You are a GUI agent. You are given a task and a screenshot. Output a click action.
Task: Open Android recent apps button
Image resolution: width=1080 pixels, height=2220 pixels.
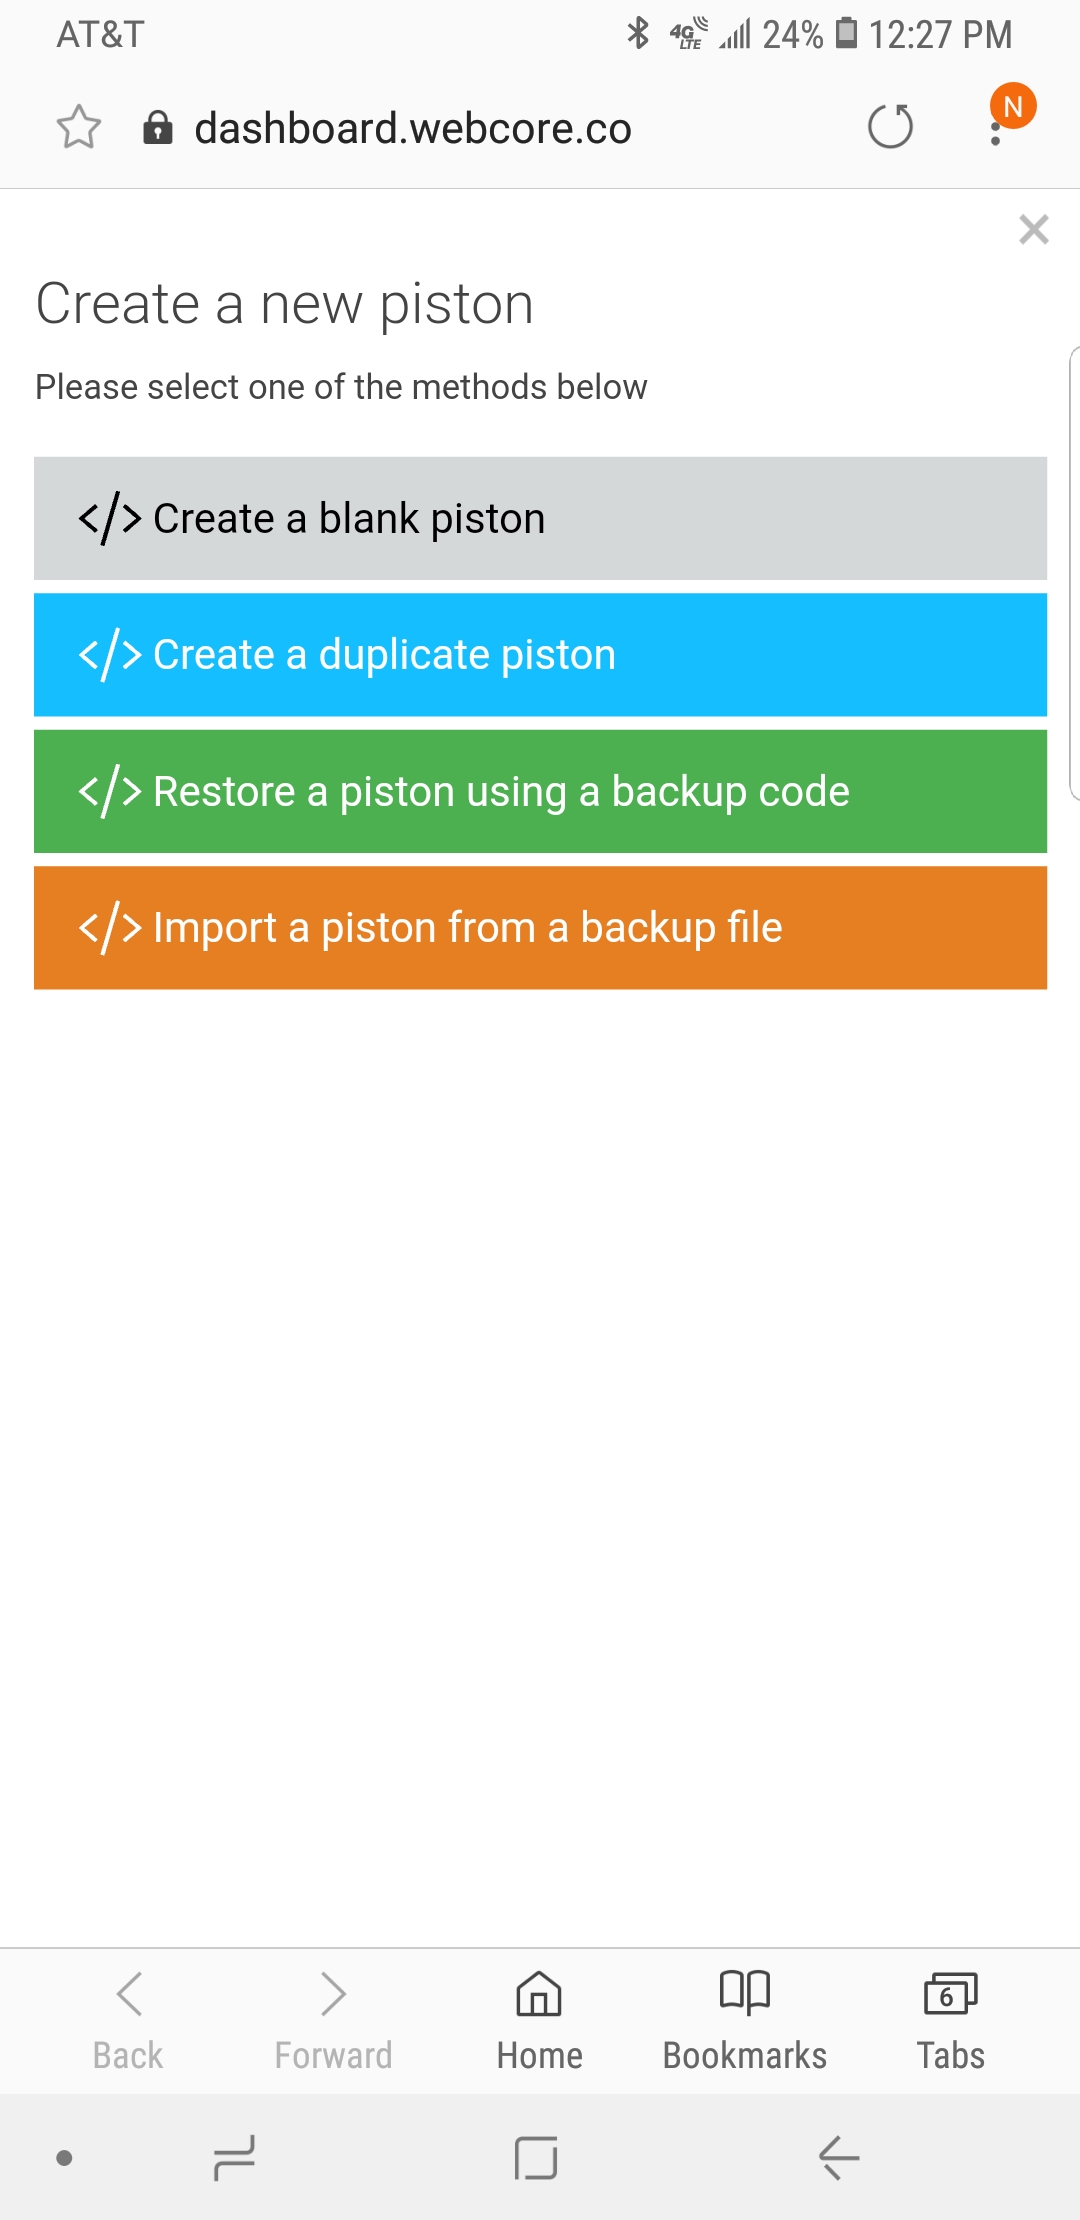[x=235, y=2158]
